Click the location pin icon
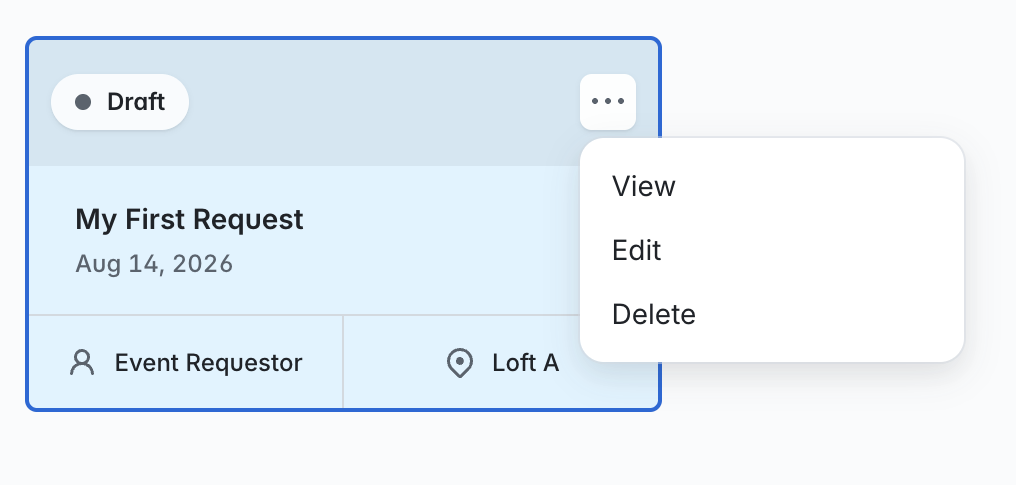 460,363
